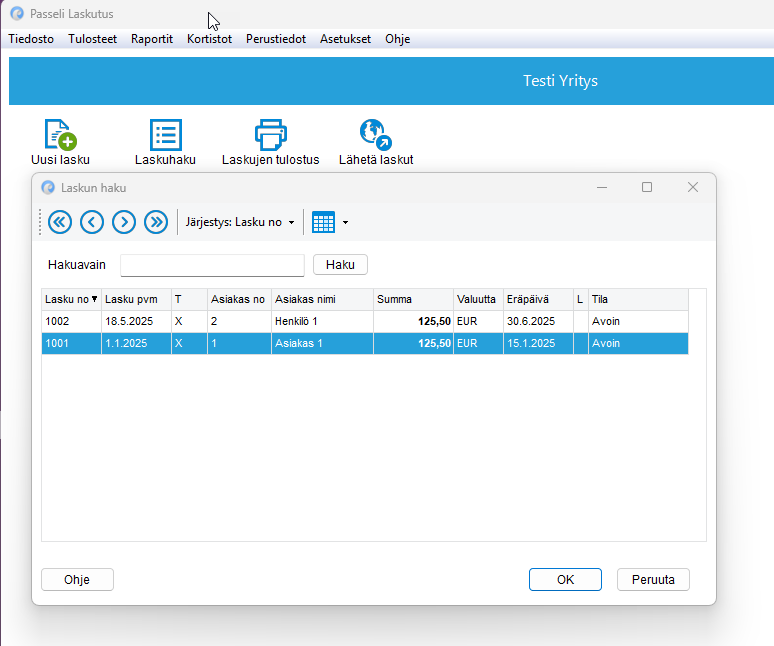This screenshot has height=646, width=774.
Task: Click date 1.1.2025 cell
Action: pos(136,343)
